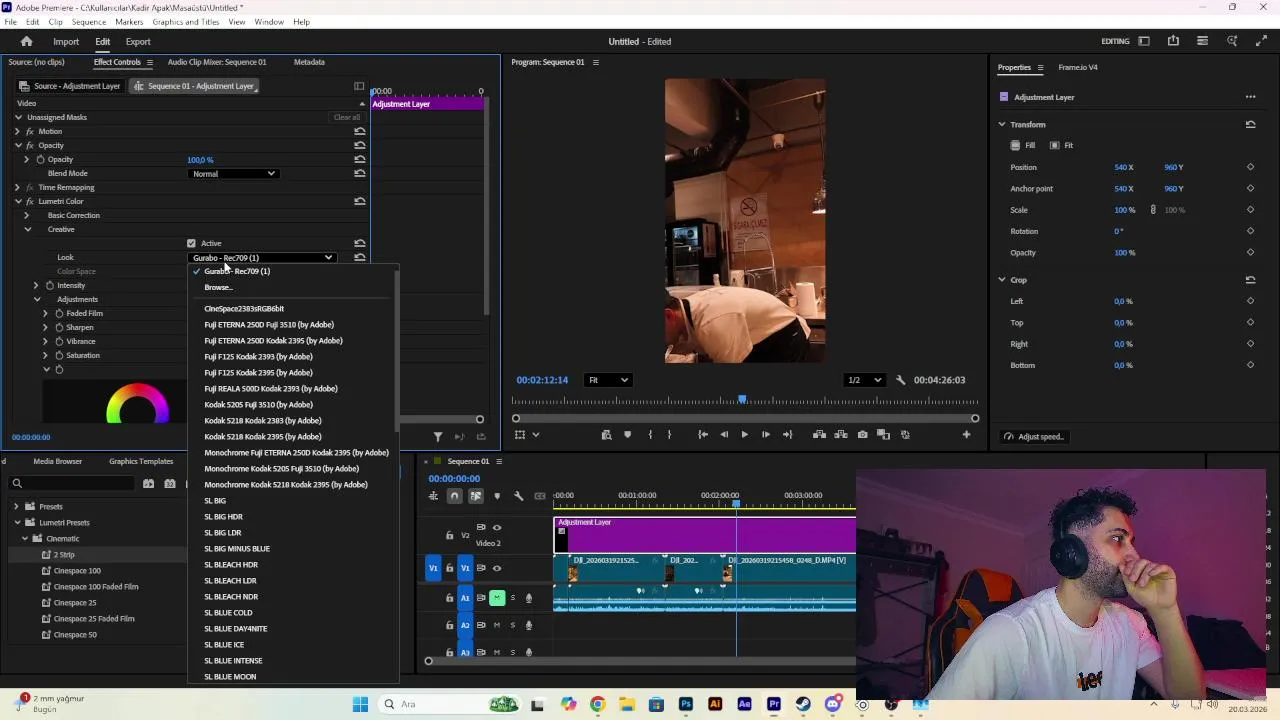This screenshot has height=720, width=1280.
Task: Click the Clear all masks button
Action: [347, 117]
